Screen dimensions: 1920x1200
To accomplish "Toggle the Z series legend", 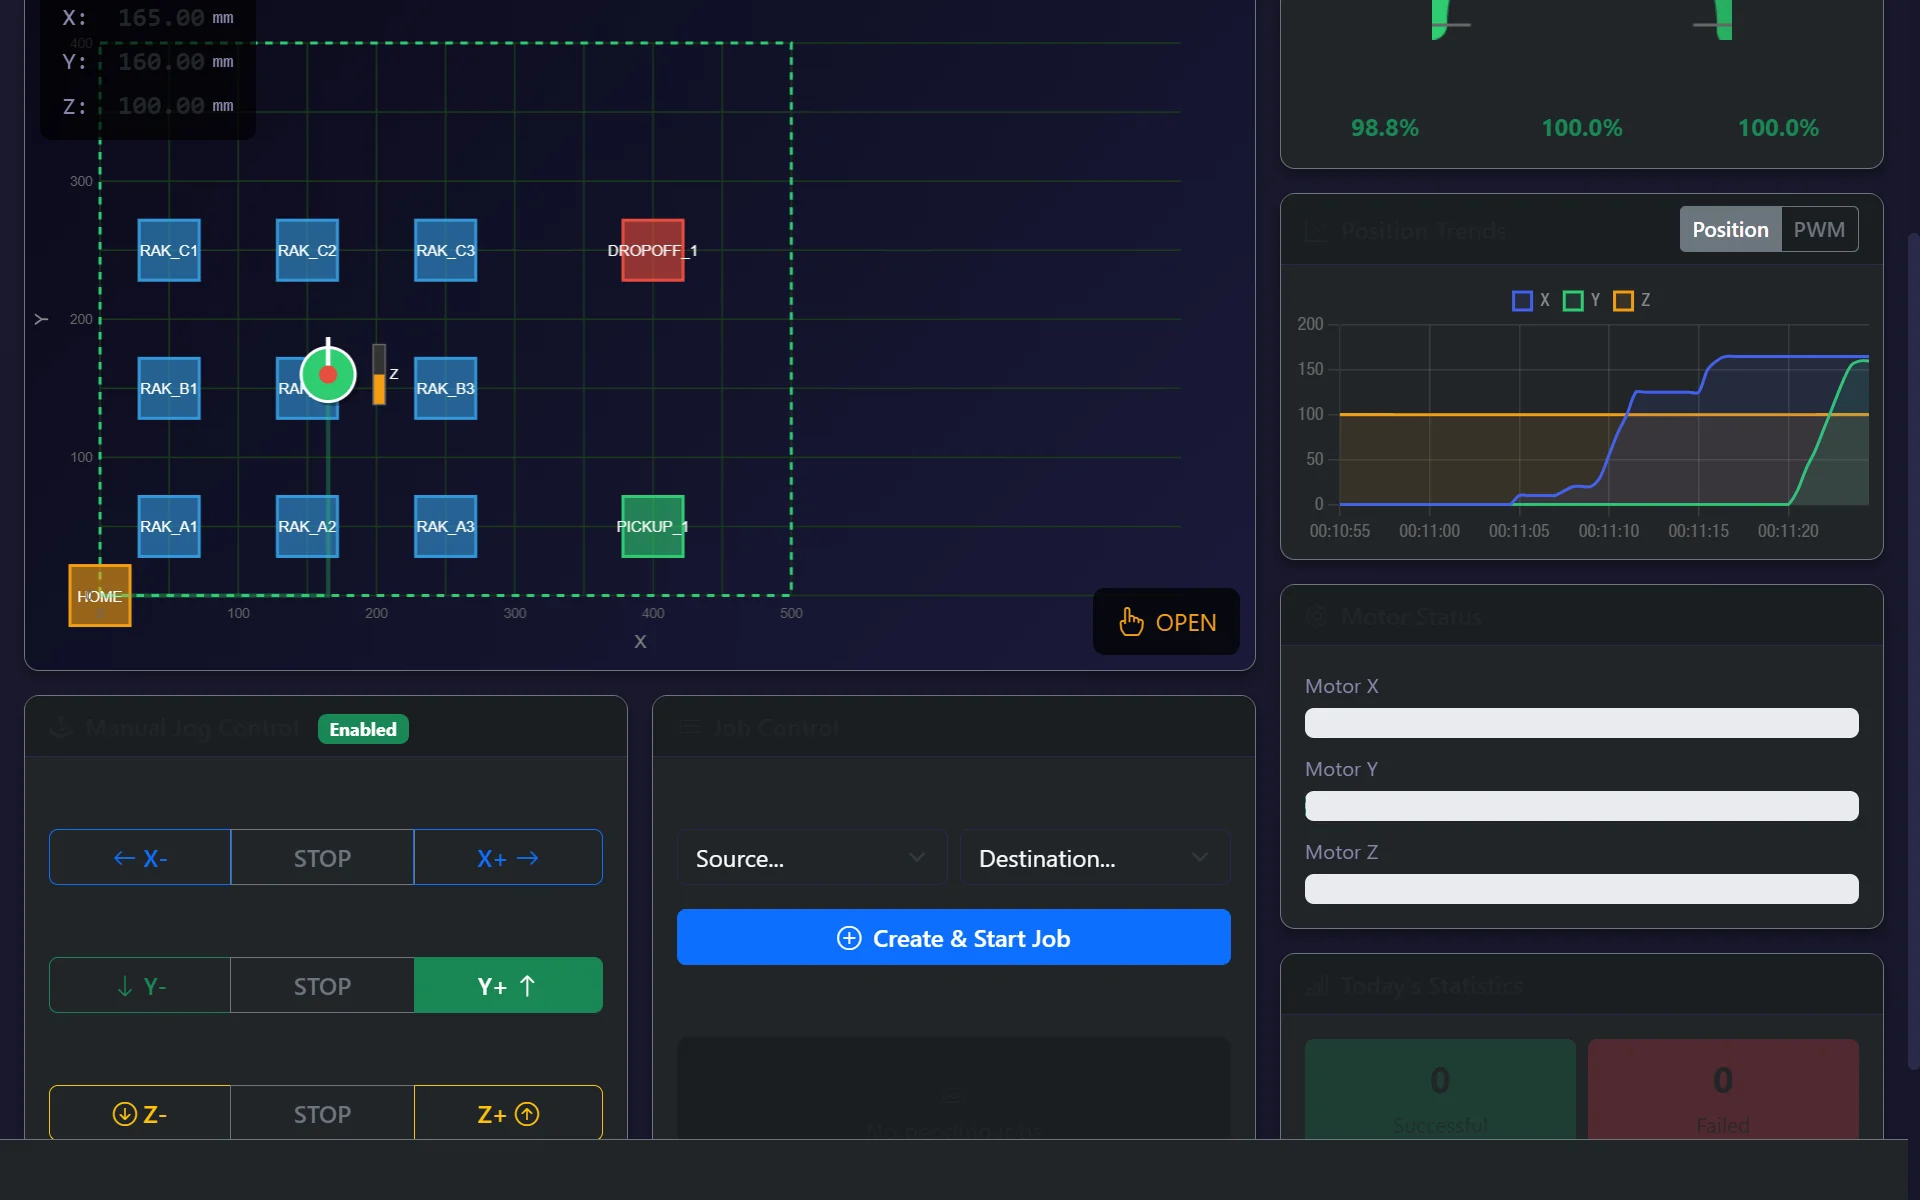I will [x=1631, y=300].
